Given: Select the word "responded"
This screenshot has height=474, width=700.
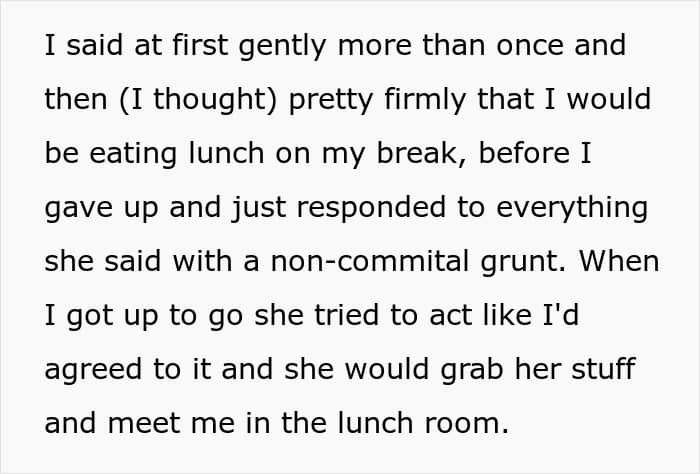Looking at the screenshot, I should tap(371, 209).
